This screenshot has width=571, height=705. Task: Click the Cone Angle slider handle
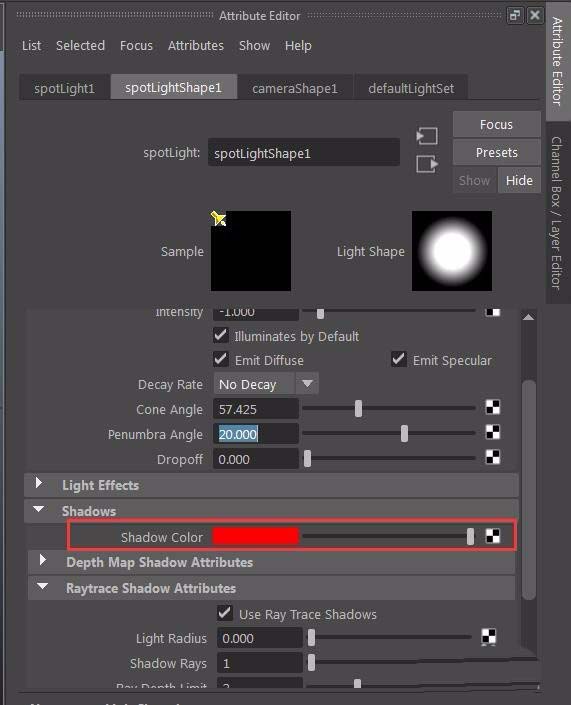(x=358, y=409)
